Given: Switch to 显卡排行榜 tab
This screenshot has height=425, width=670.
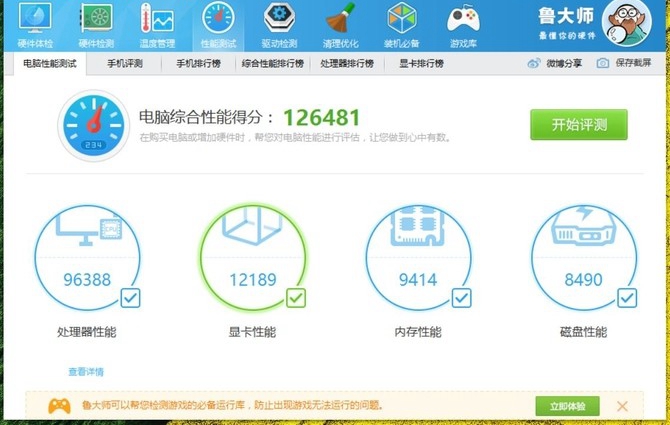Looking at the screenshot, I should pyautogui.click(x=421, y=64).
